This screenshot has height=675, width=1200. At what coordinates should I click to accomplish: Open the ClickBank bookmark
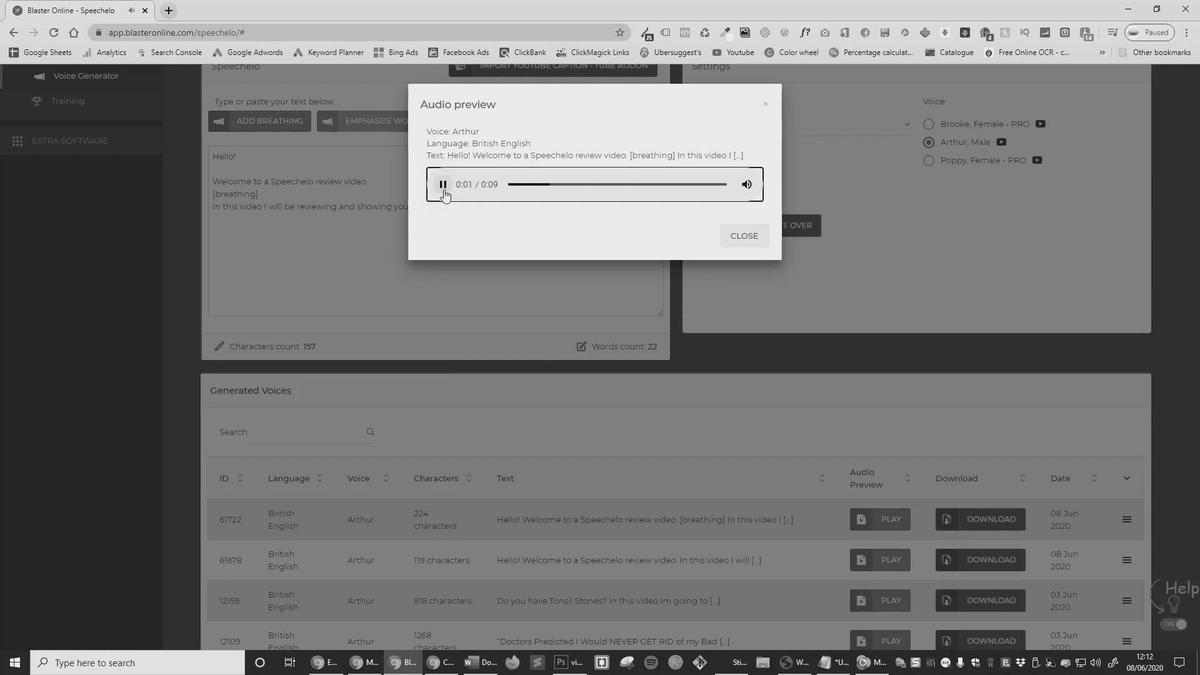pos(522,52)
